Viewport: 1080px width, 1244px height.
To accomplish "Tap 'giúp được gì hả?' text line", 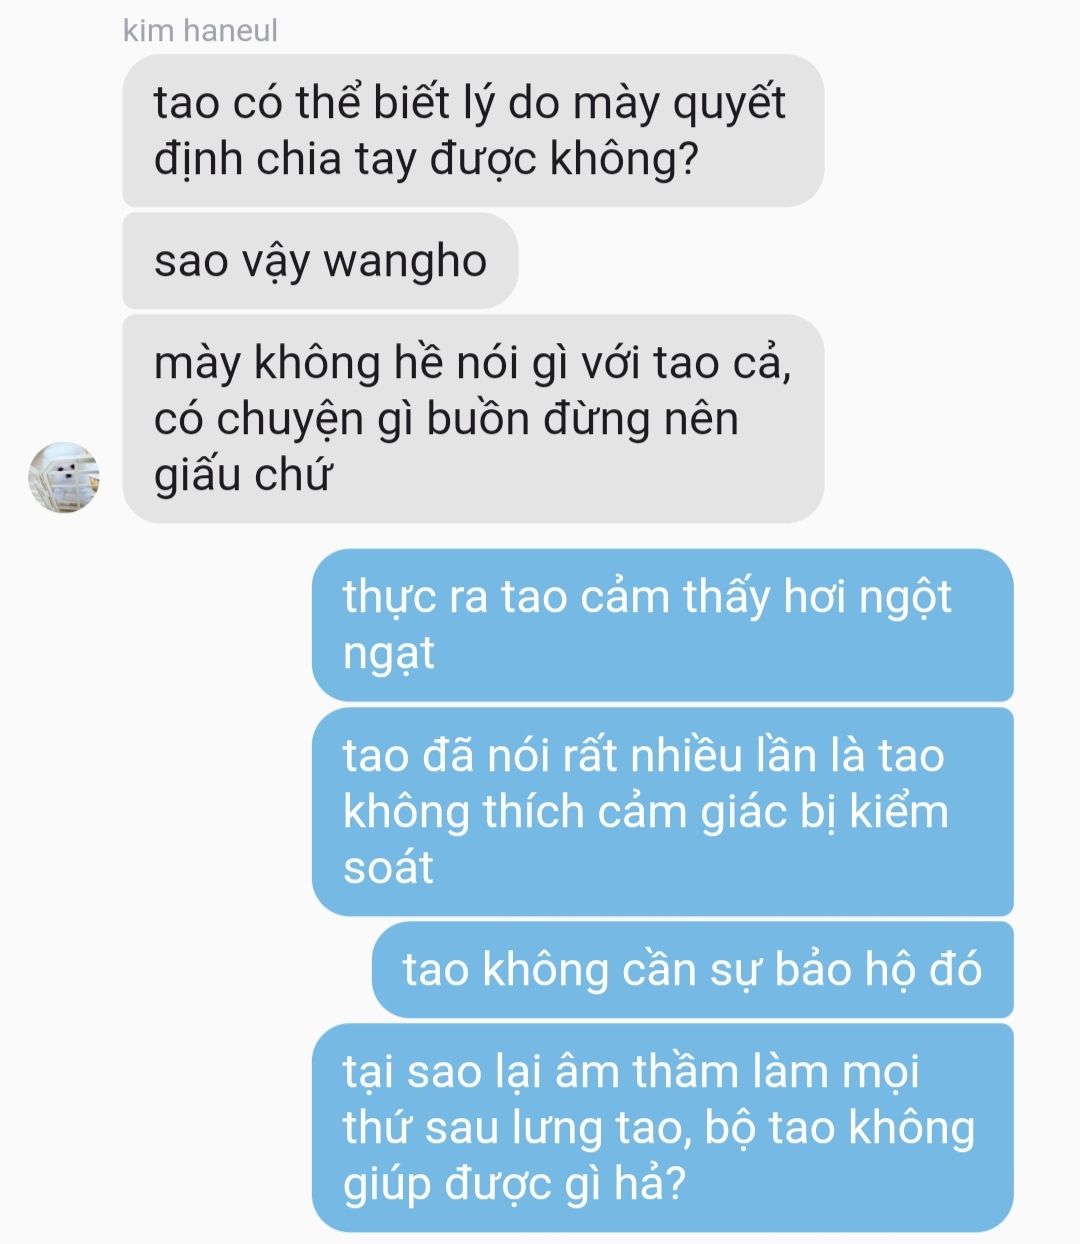I will pos(514,1184).
